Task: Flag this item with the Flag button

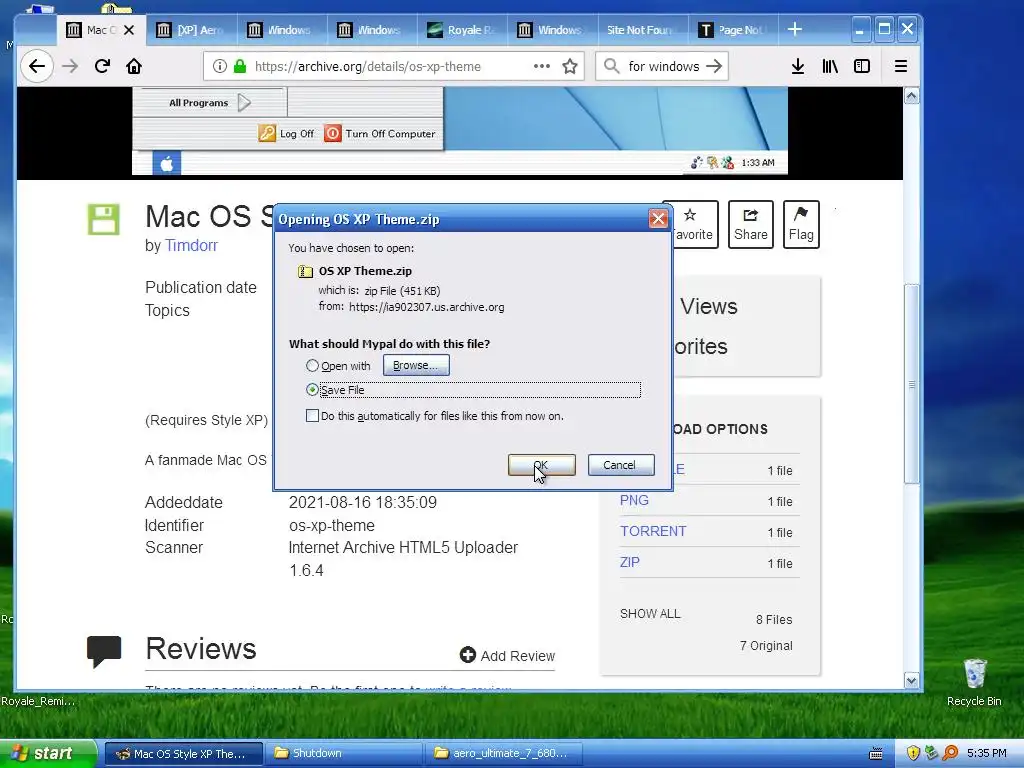Action: coord(801,225)
